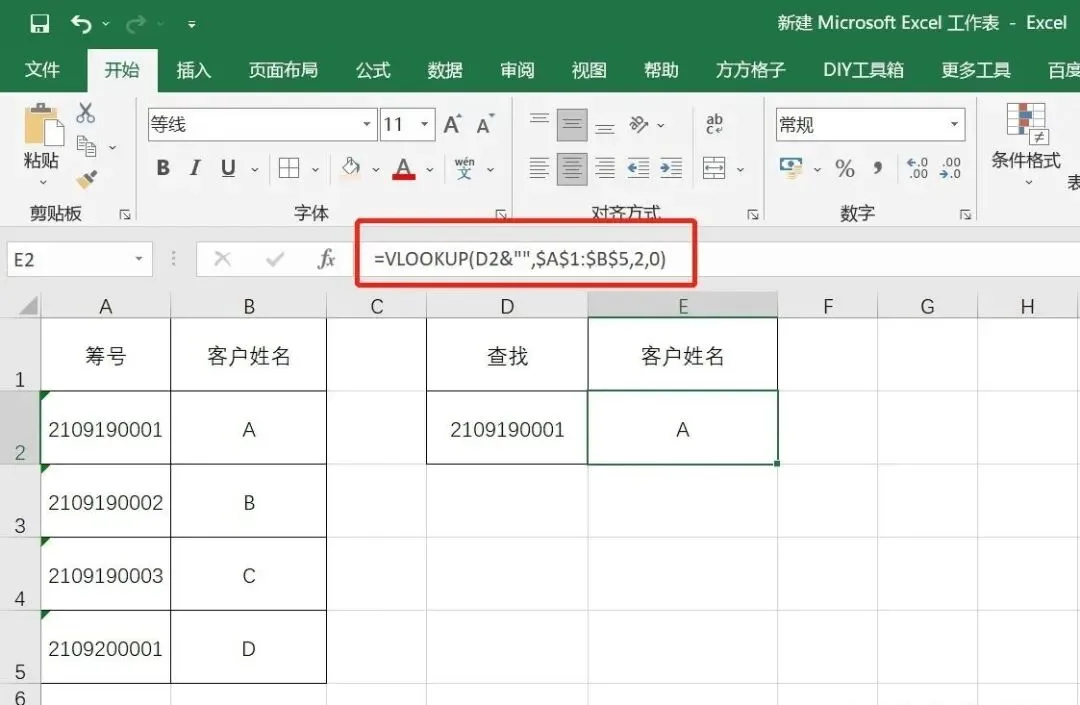The image size is (1080, 705).
Task: Switch to the 数据 ribbon tab
Action: coord(444,70)
